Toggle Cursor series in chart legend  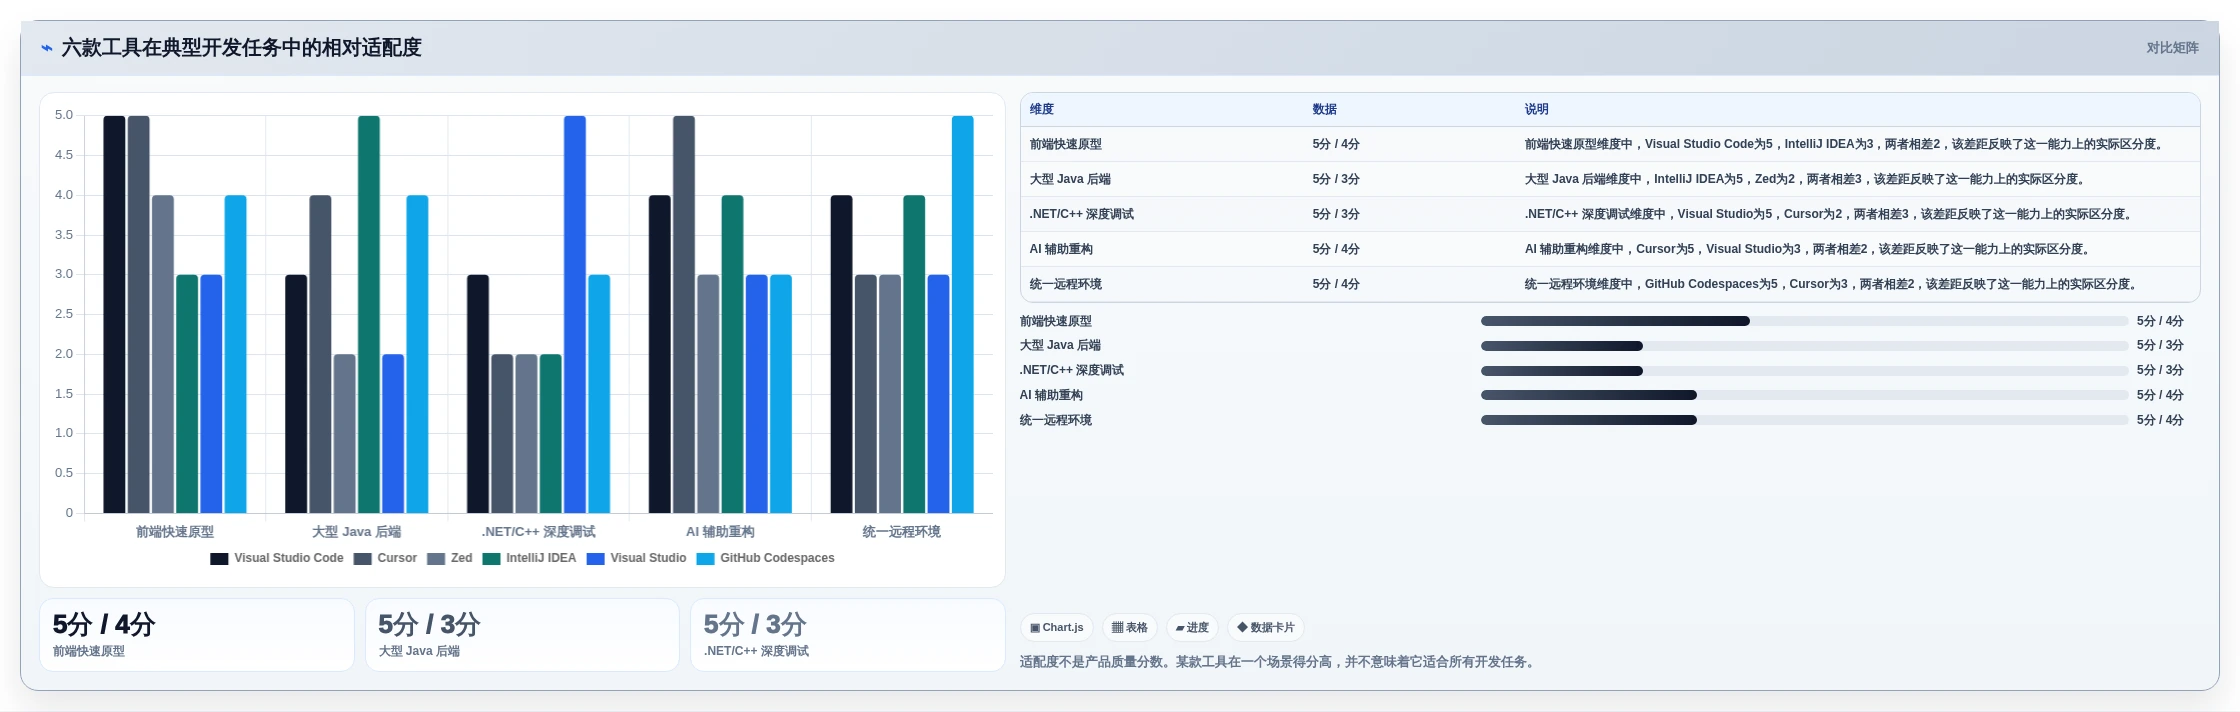(x=385, y=558)
